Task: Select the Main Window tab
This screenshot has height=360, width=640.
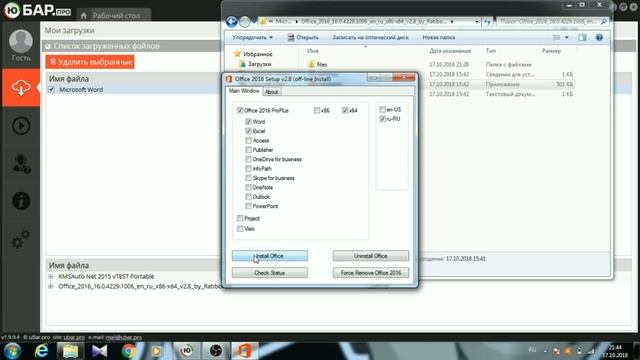Action: (244, 91)
